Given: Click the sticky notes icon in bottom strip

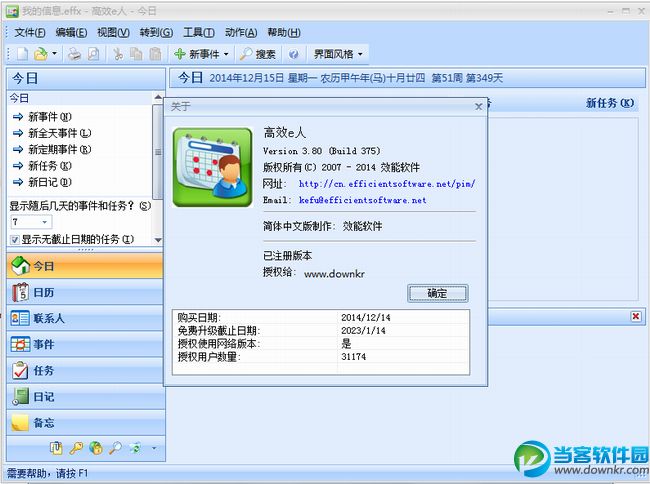Looking at the screenshot, I should pyautogui.click(x=56, y=448).
